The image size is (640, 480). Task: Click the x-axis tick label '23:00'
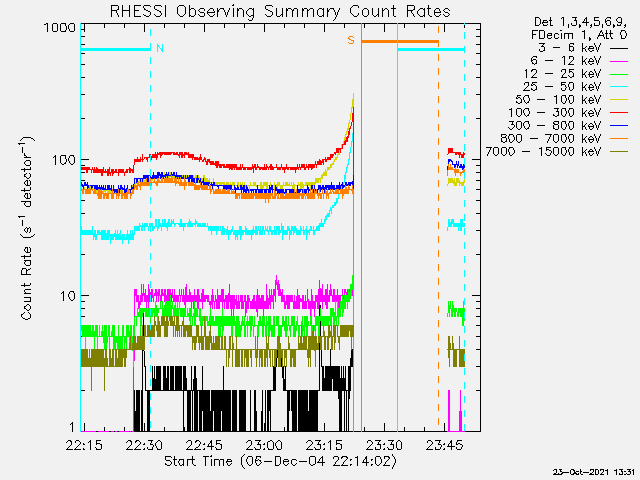pos(264,445)
